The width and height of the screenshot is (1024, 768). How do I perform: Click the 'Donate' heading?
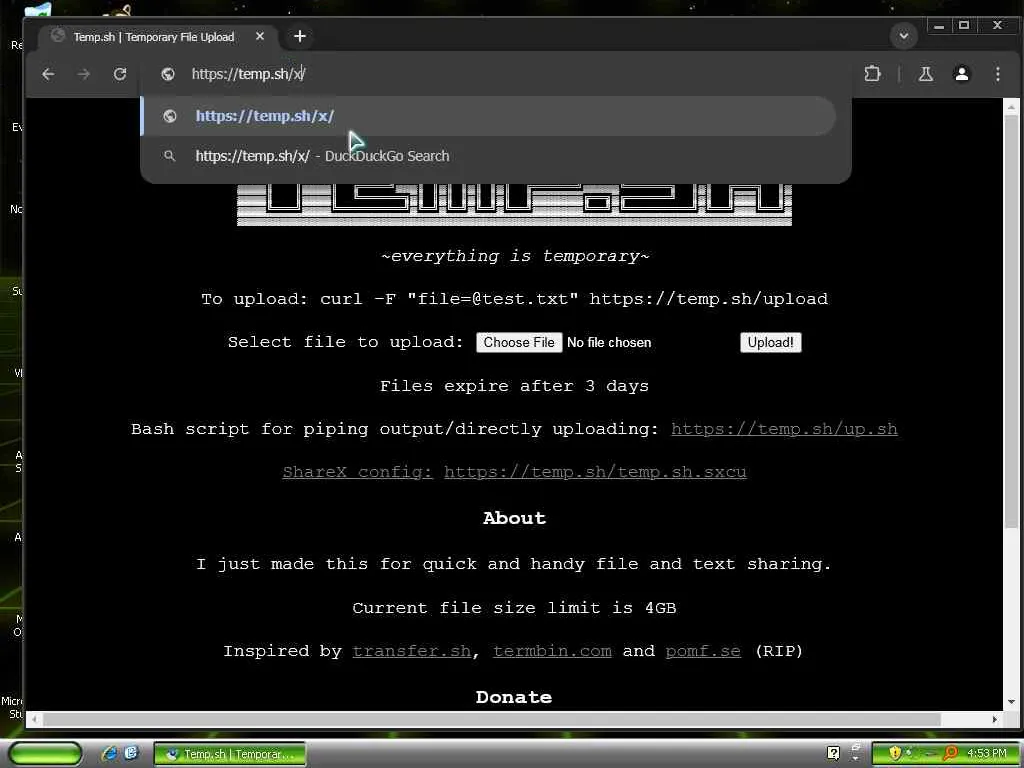tap(514, 697)
